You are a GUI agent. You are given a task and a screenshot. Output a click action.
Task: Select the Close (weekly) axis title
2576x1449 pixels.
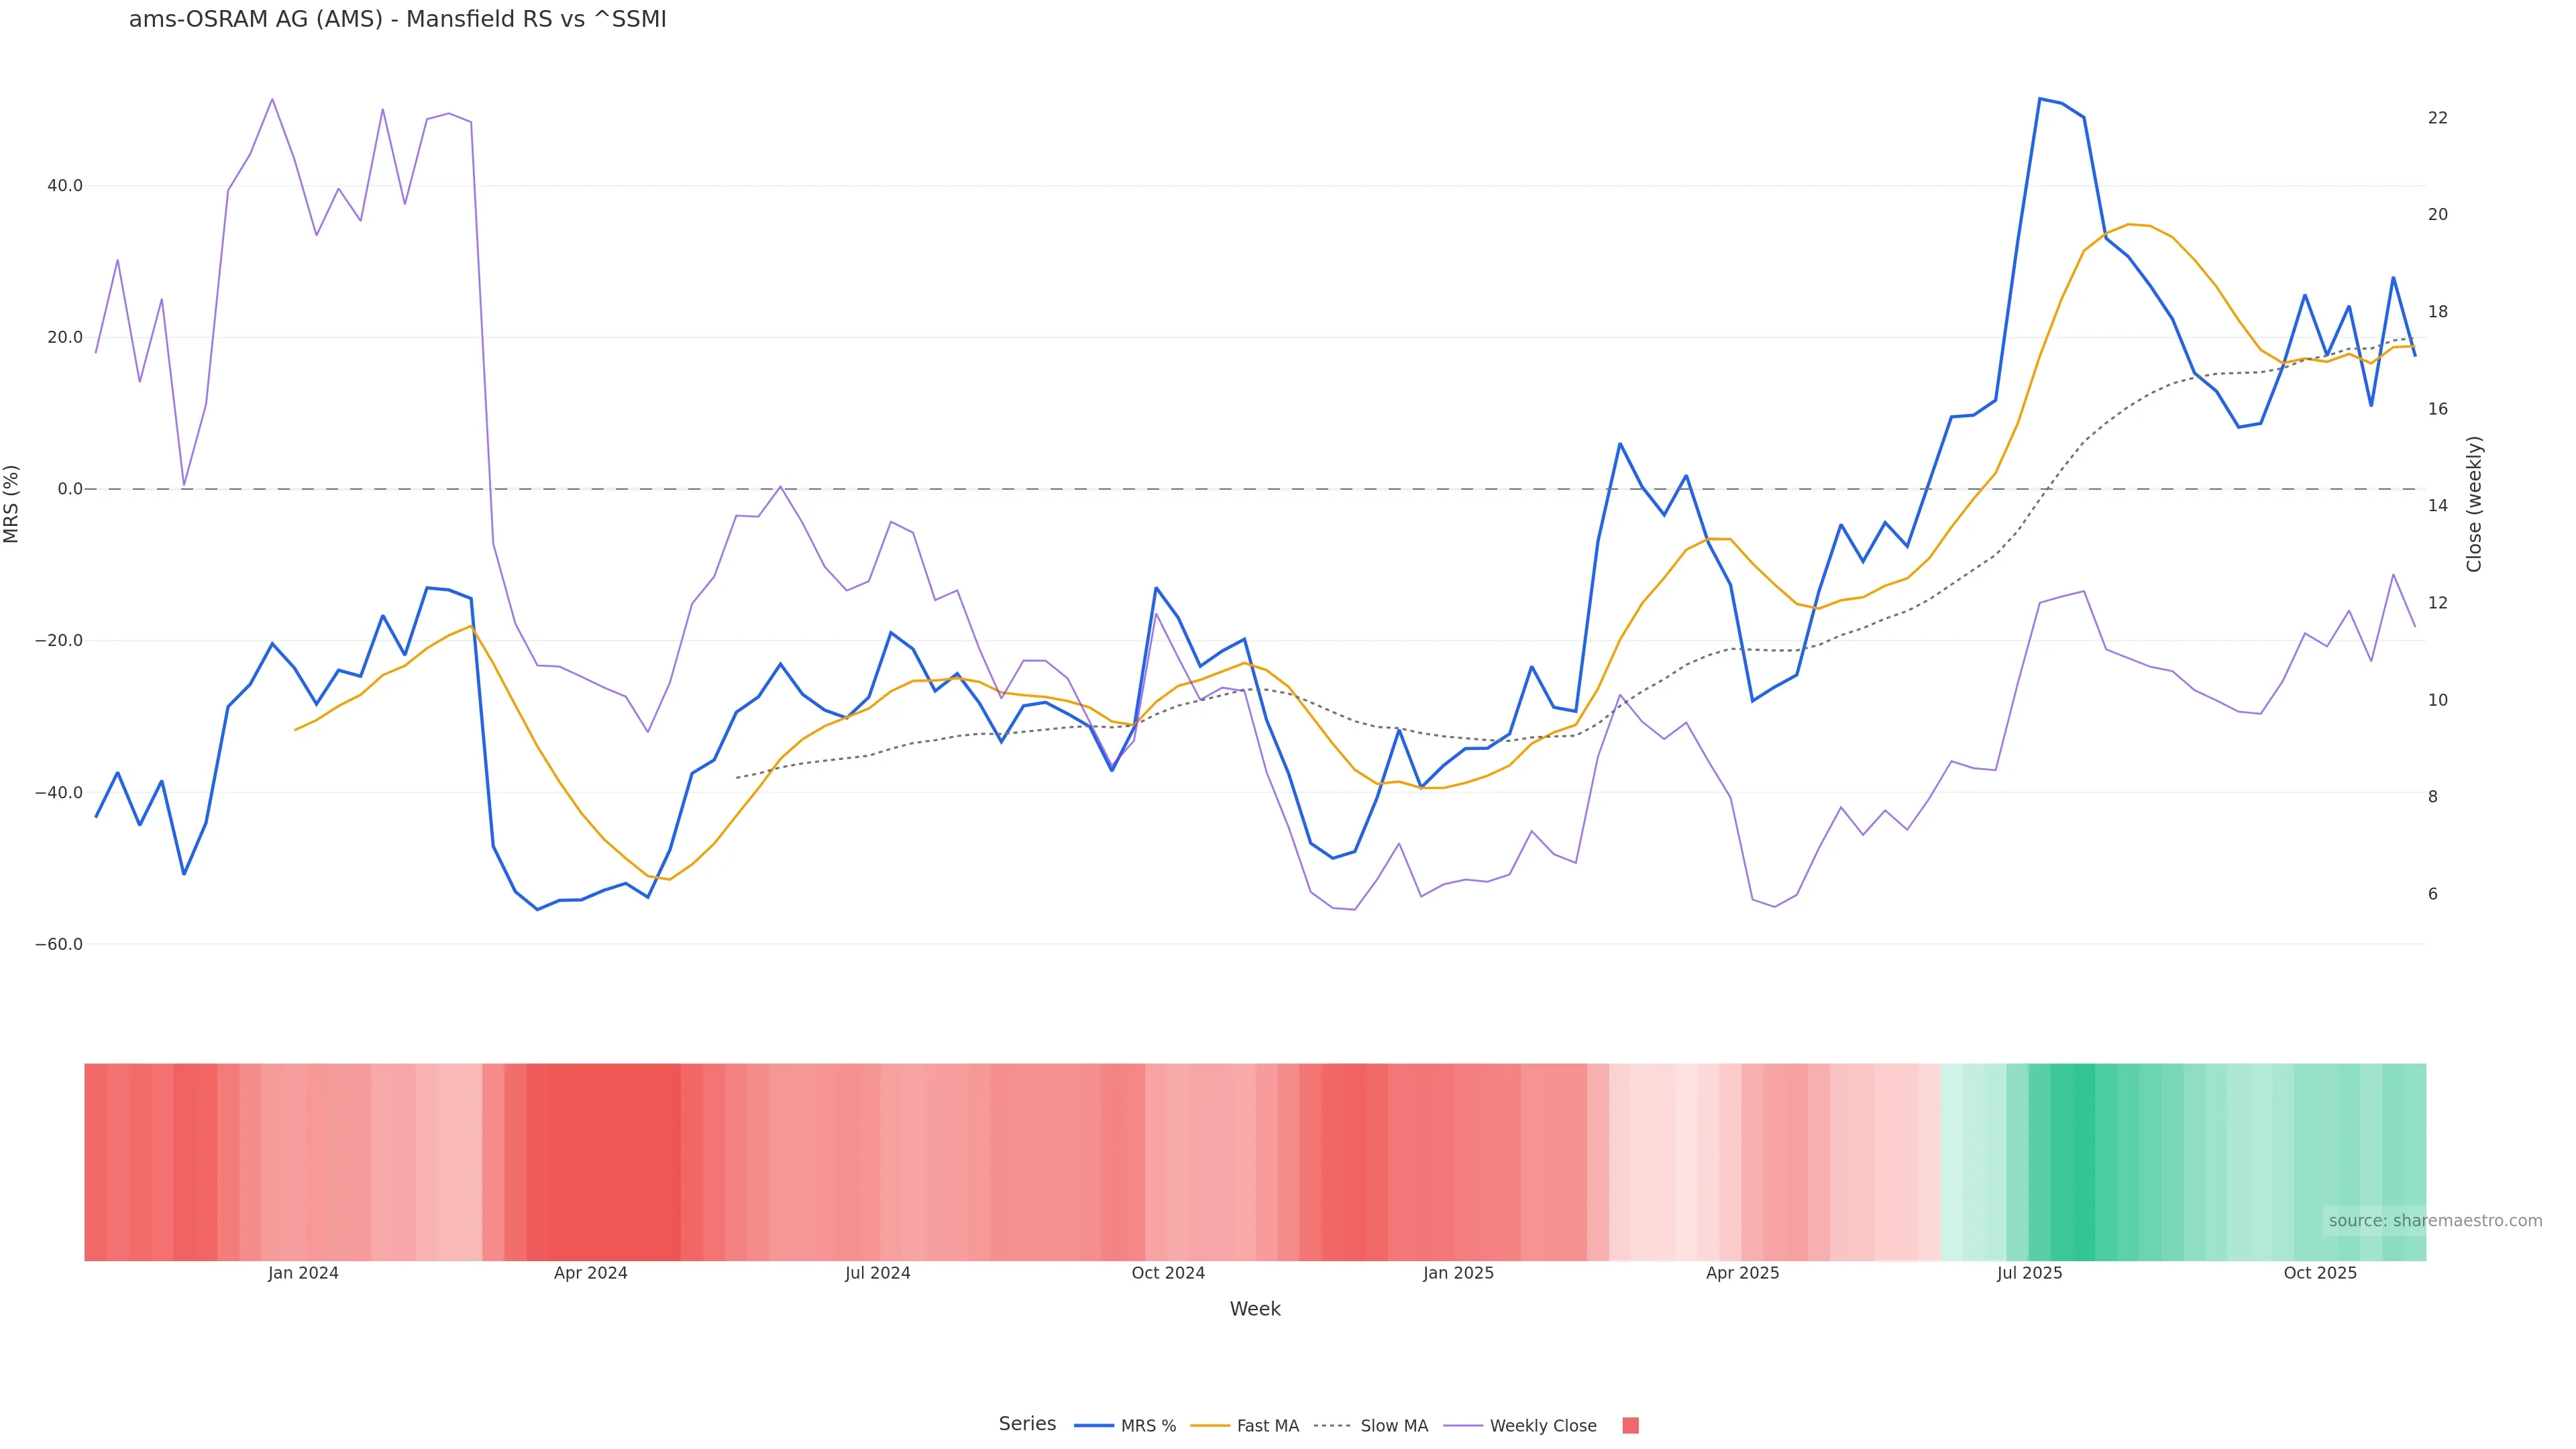pos(2474,504)
